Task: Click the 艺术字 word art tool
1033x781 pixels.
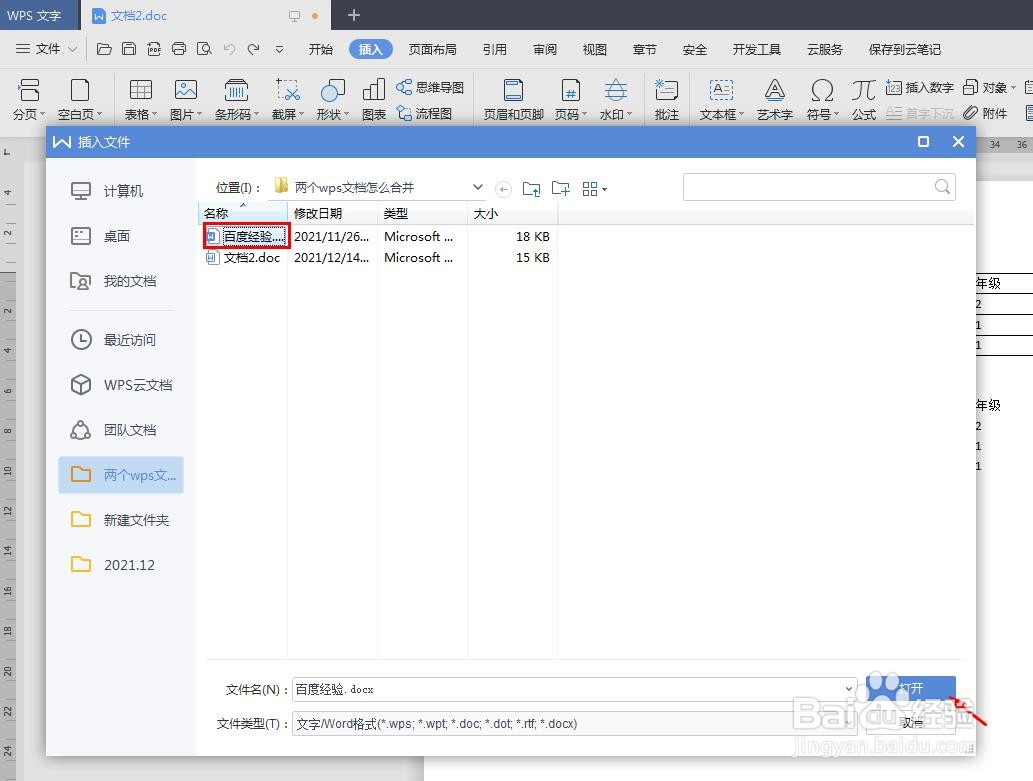Action: (x=775, y=100)
